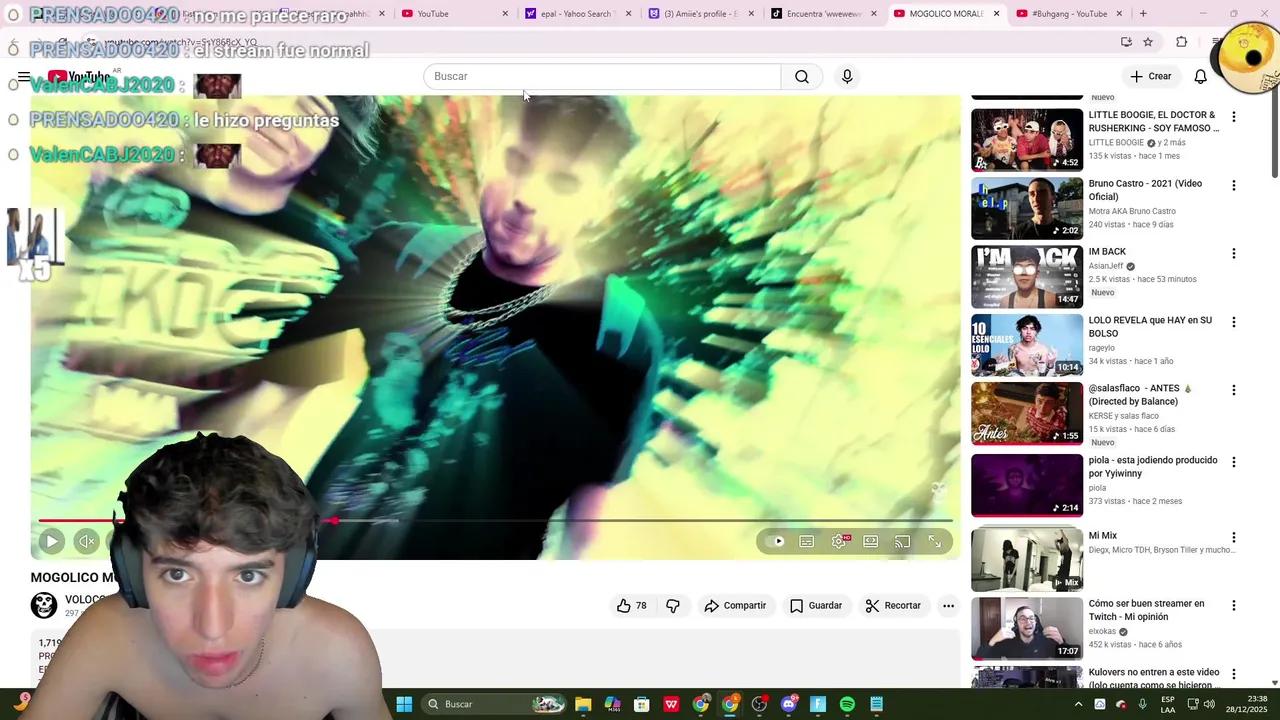Open options for Cómo ser buen streamer video
1280x720 pixels.
tap(1233, 605)
